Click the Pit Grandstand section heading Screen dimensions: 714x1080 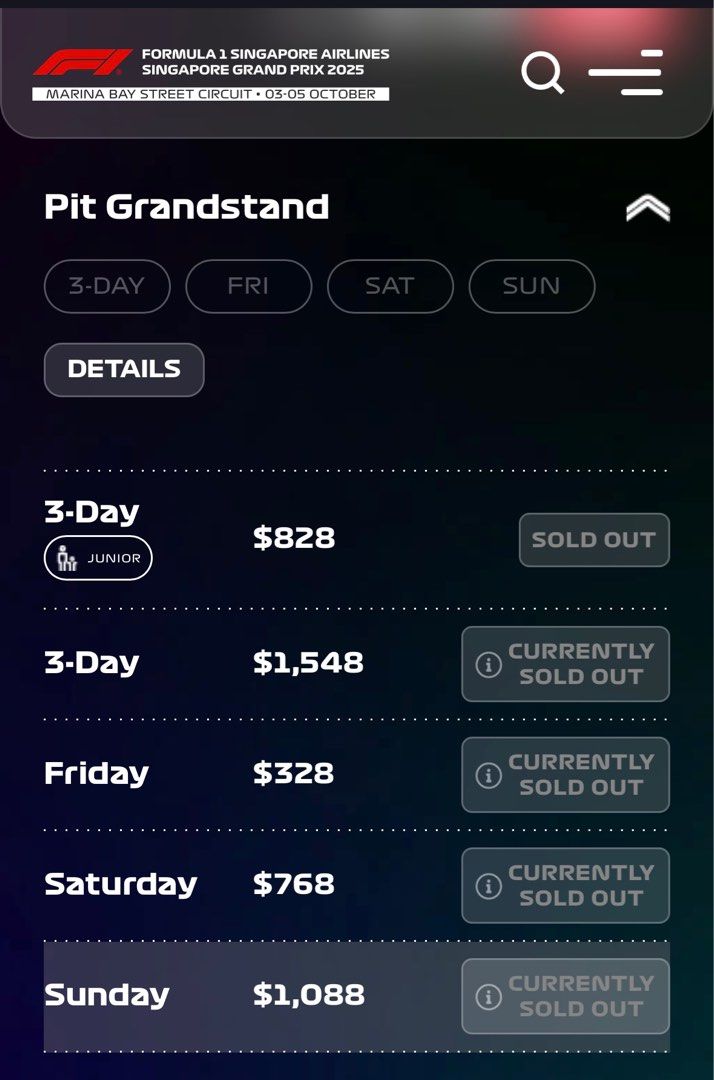pos(186,208)
